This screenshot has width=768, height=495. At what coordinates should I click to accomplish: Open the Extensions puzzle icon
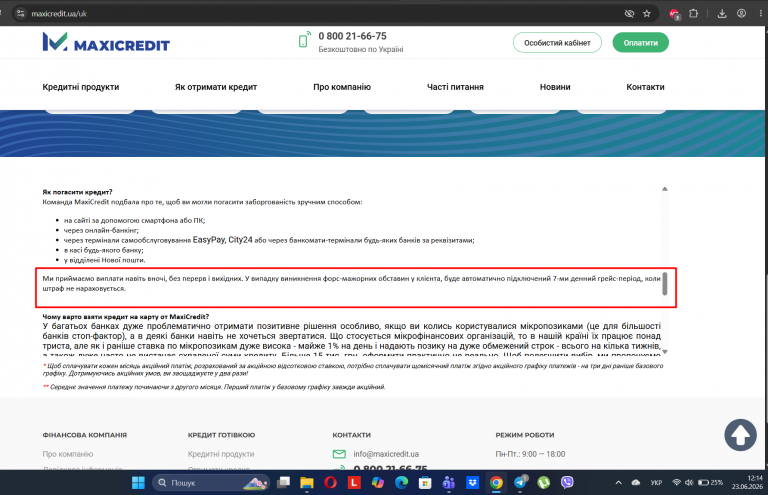point(693,14)
